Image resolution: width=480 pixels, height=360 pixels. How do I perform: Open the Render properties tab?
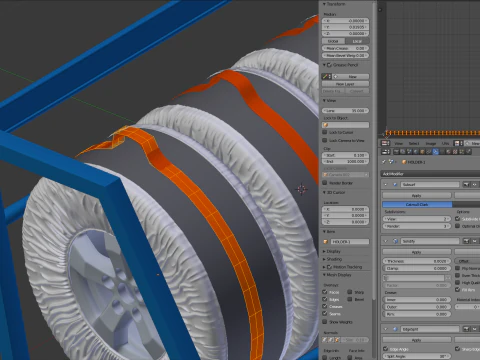pyautogui.click(x=396, y=151)
